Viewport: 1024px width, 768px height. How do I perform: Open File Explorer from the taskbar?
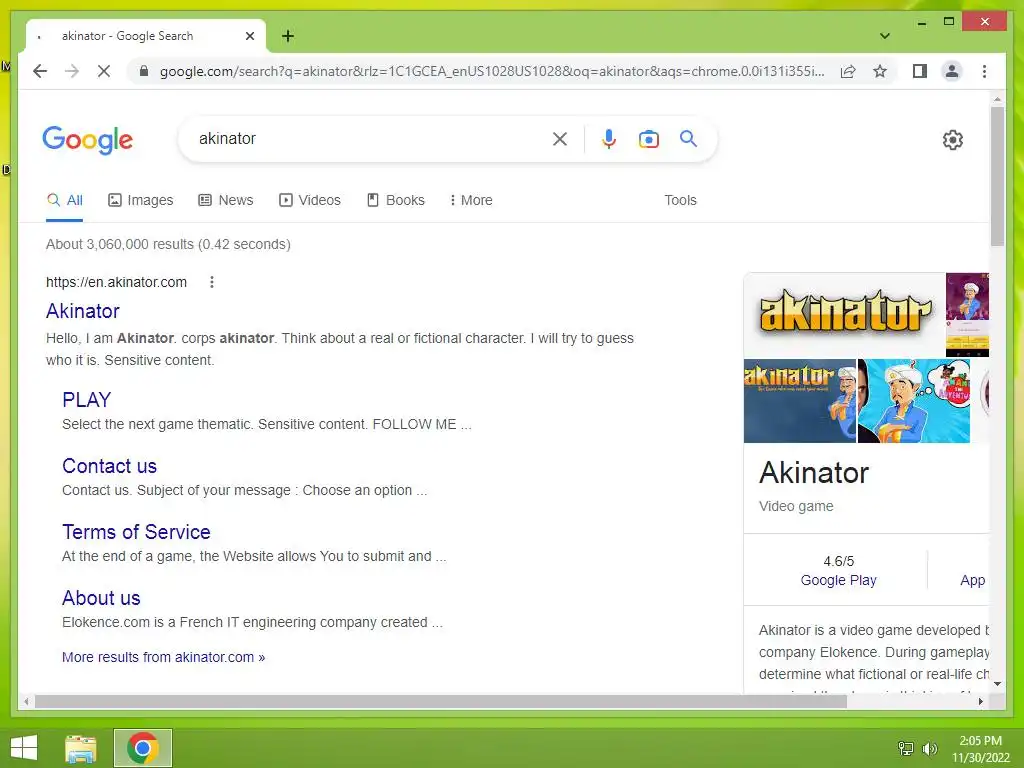81,748
